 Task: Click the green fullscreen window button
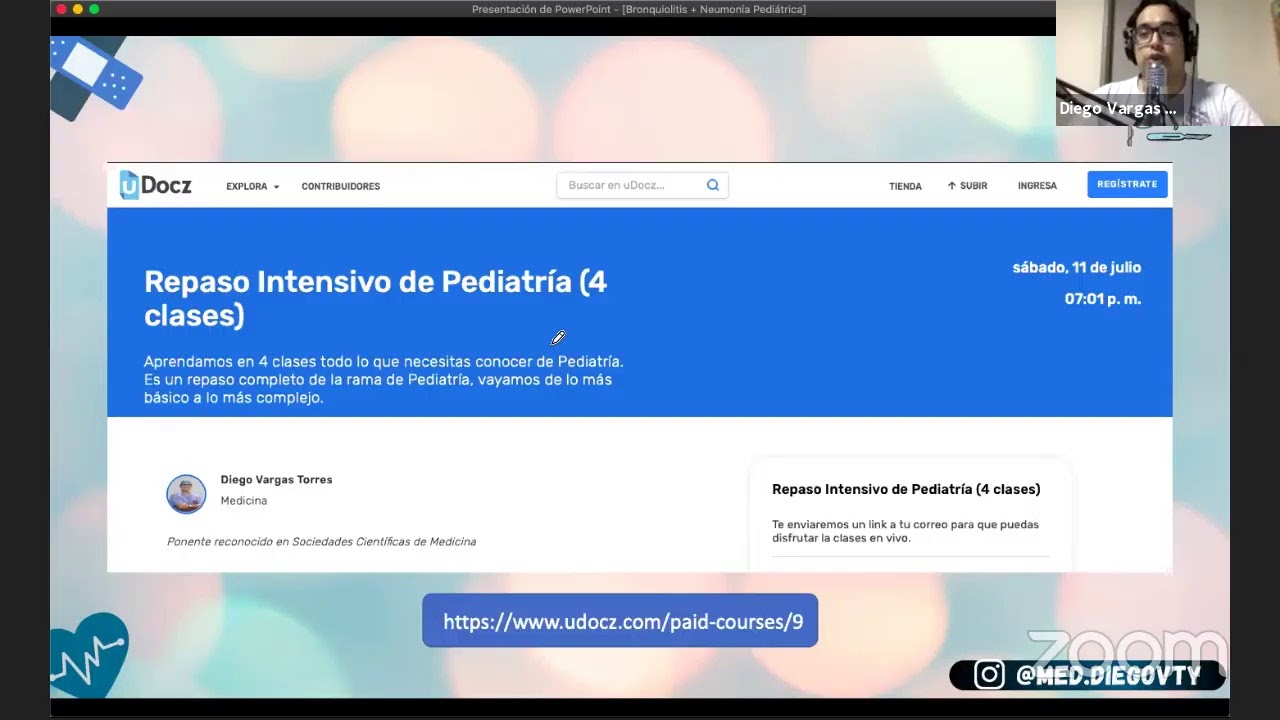tap(94, 9)
